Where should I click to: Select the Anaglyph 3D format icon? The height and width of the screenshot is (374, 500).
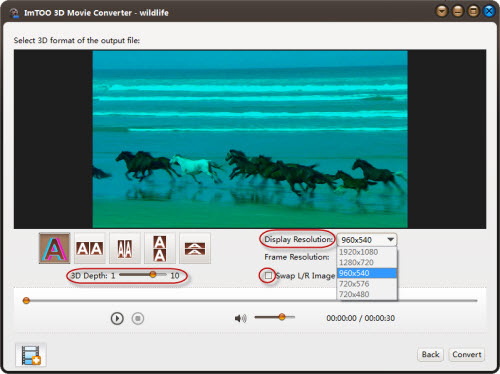[x=54, y=248]
